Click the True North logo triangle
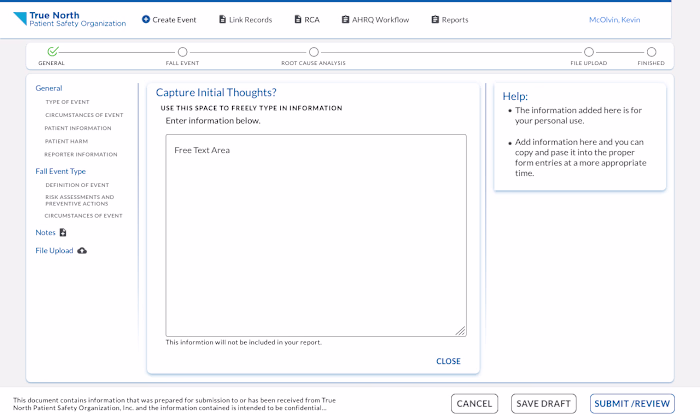This screenshot has height=420, width=700. [x=20, y=18]
